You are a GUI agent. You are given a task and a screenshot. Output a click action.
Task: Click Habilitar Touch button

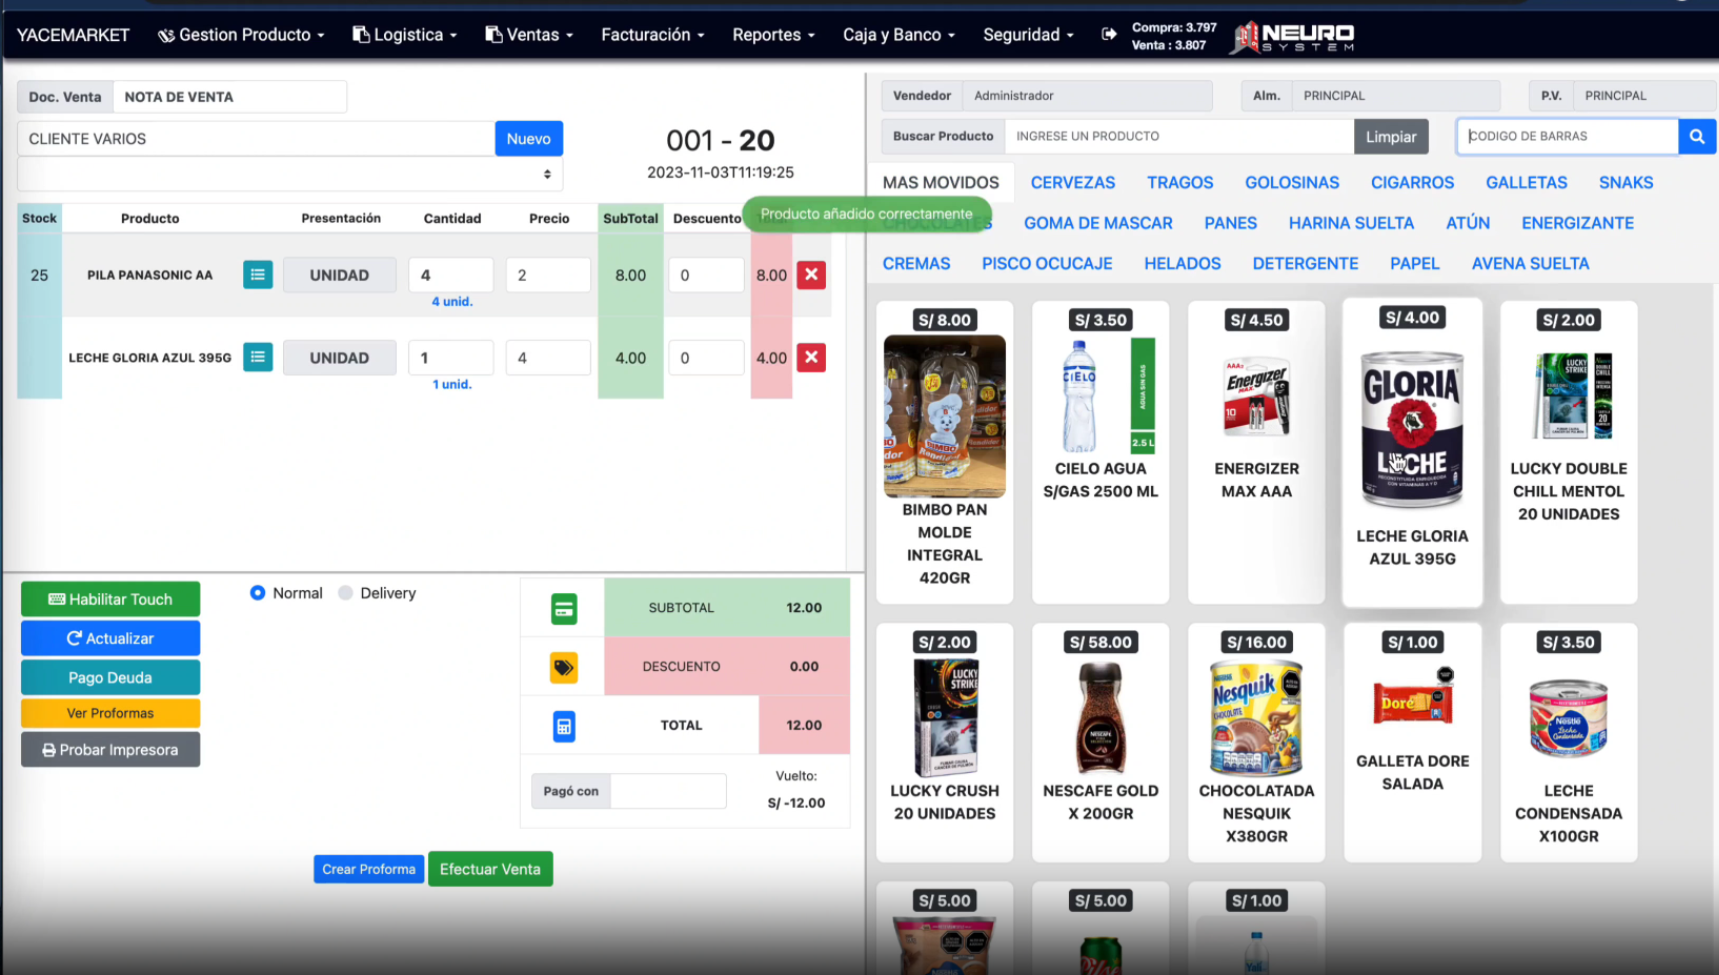110,599
